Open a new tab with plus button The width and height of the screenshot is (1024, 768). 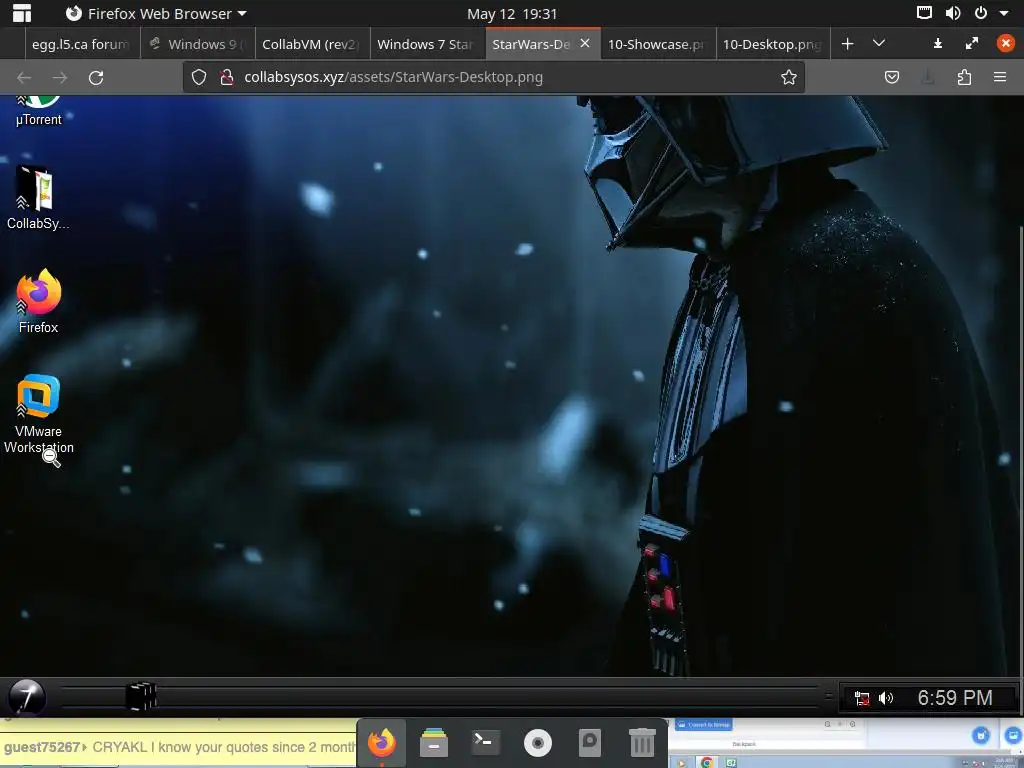pyautogui.click(x=848, y=44)
